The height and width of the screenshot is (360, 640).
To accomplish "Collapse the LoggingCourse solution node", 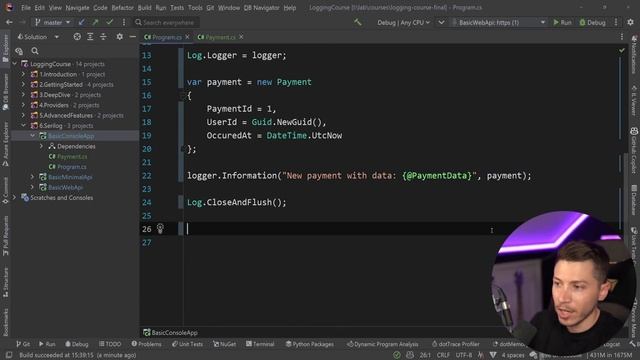I will coord(15,64).
